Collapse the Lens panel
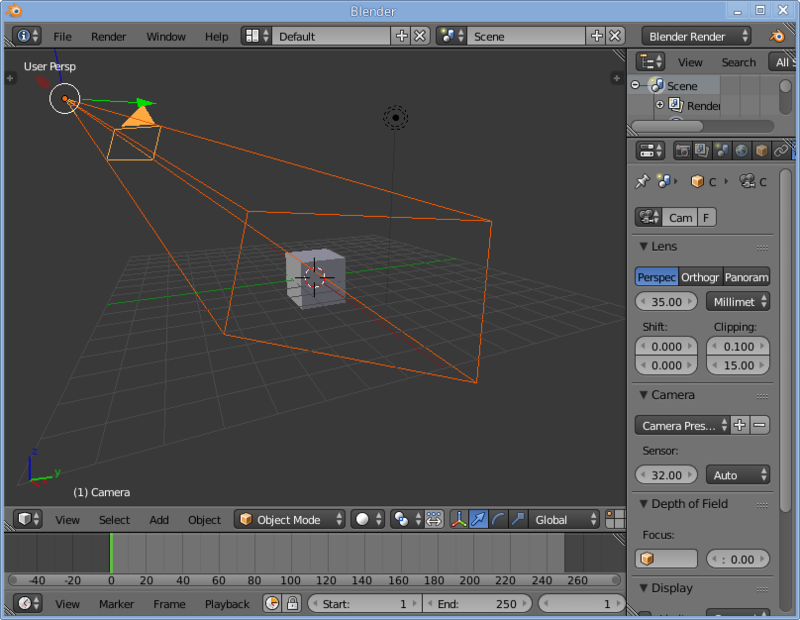This screenshot has width=800, height=620. click(644, 246)
